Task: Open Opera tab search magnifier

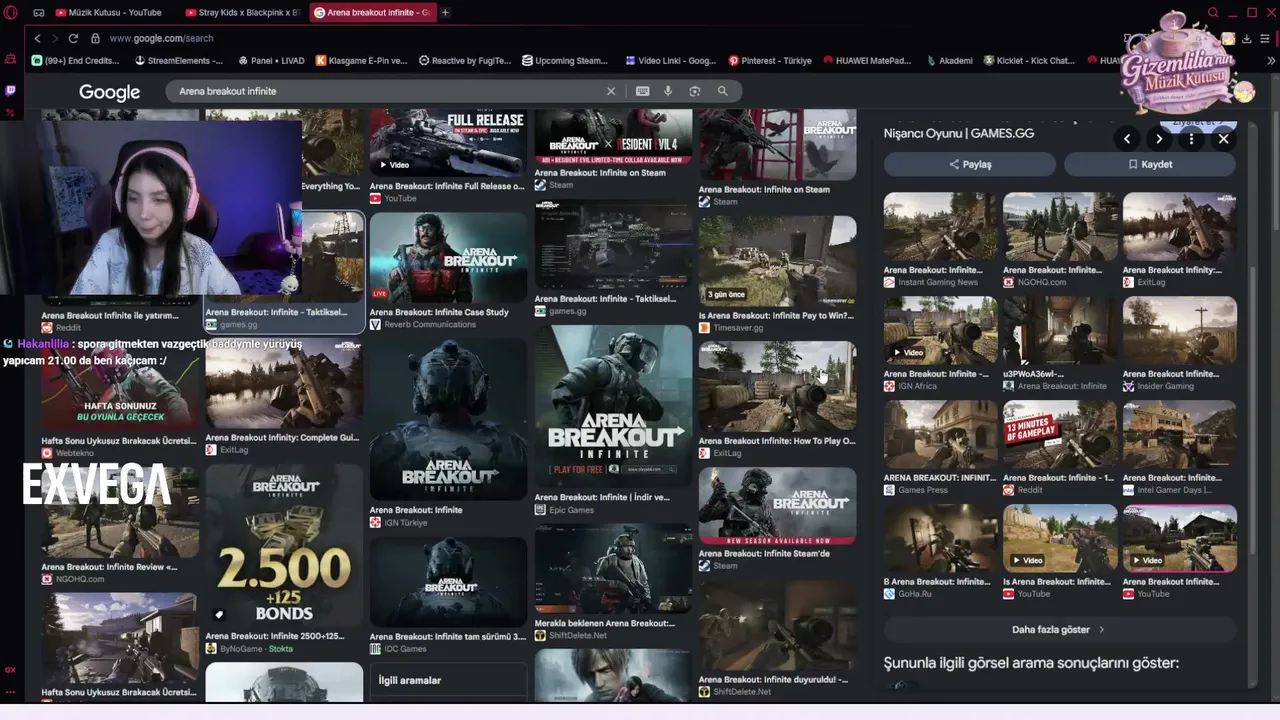Action: tap(1213, 13)
